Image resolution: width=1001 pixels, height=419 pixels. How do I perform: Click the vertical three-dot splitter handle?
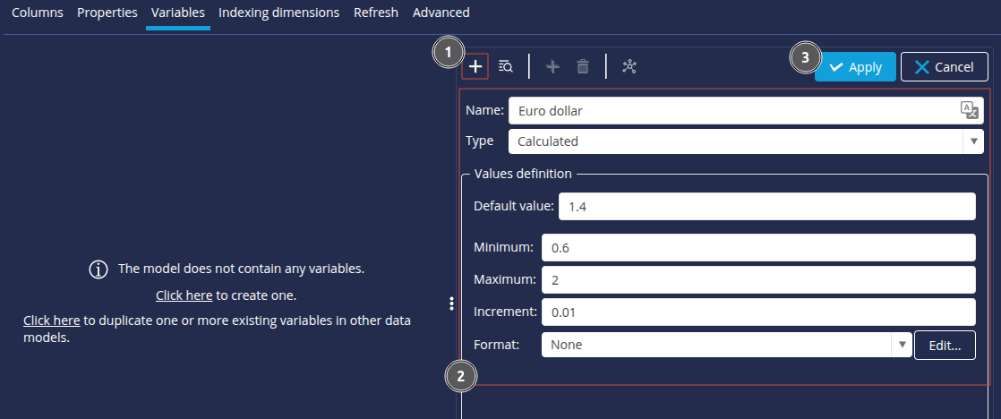[452, 303]
